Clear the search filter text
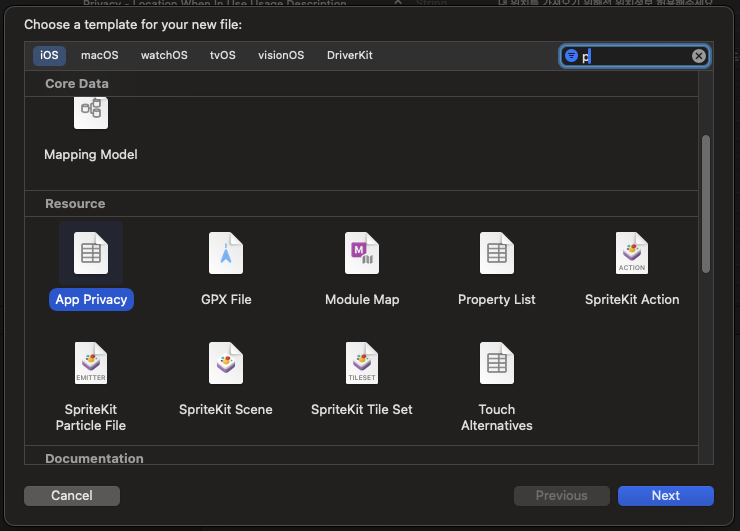740x531 pixels. coord(698,56)
